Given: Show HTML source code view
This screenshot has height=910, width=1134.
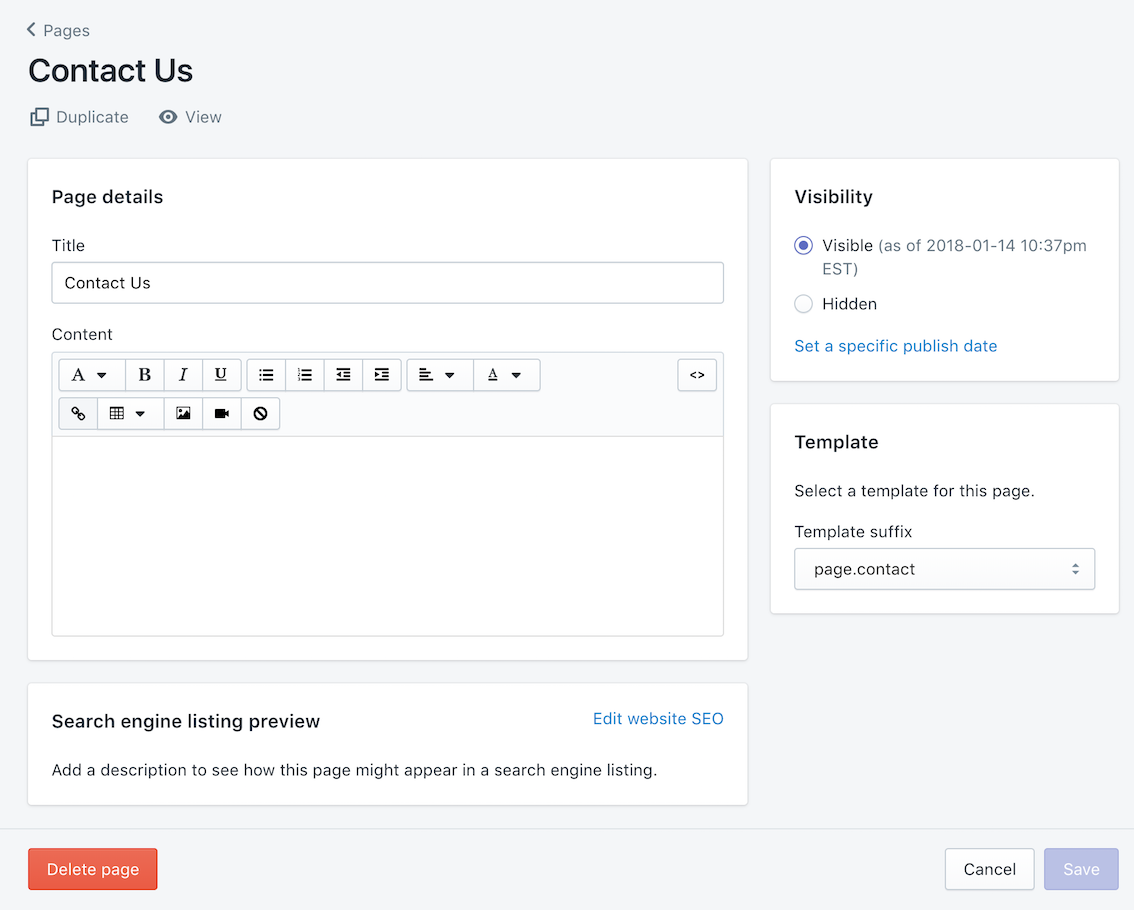Looking at the screenshot, I should pyautogui.click(x=697, y=375).
